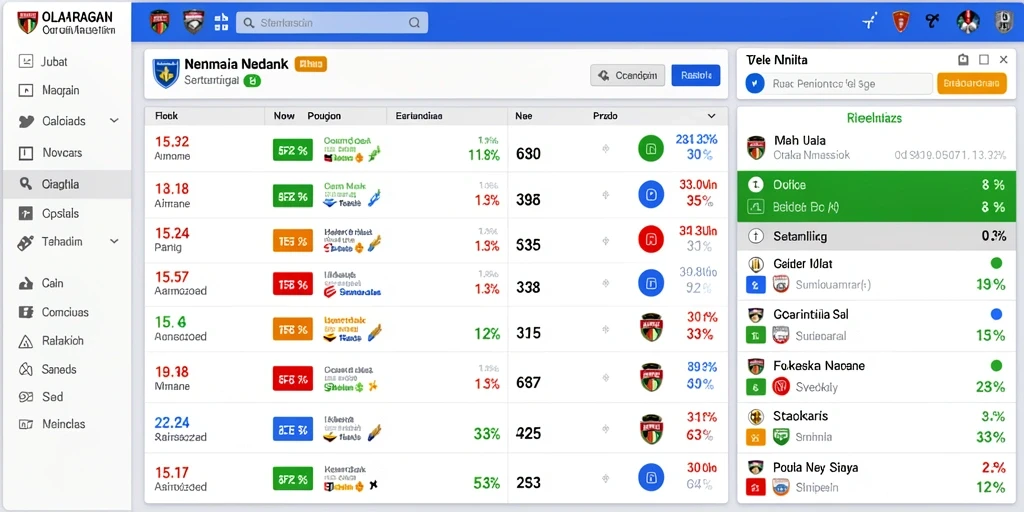
Task: Click the Meinclas sidebar icon
Action: click(25, 424)
